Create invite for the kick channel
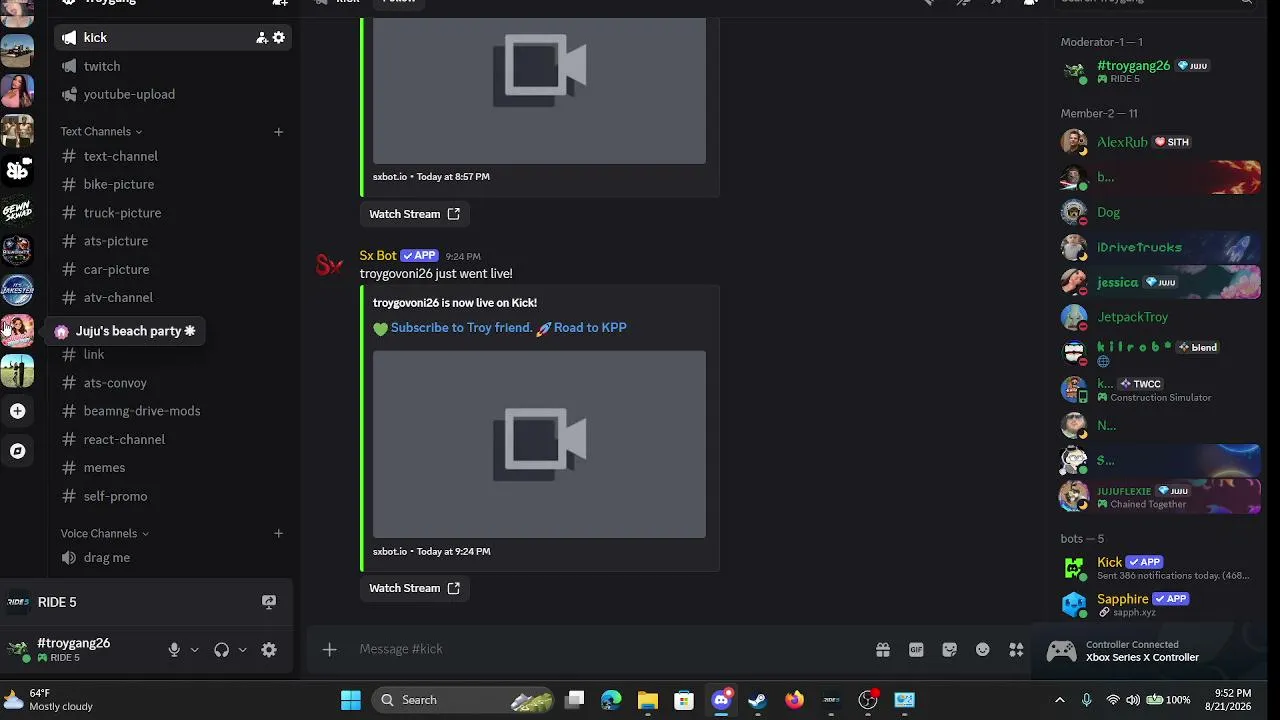The height and width of the screenshot is (720, 1280). 261,38
